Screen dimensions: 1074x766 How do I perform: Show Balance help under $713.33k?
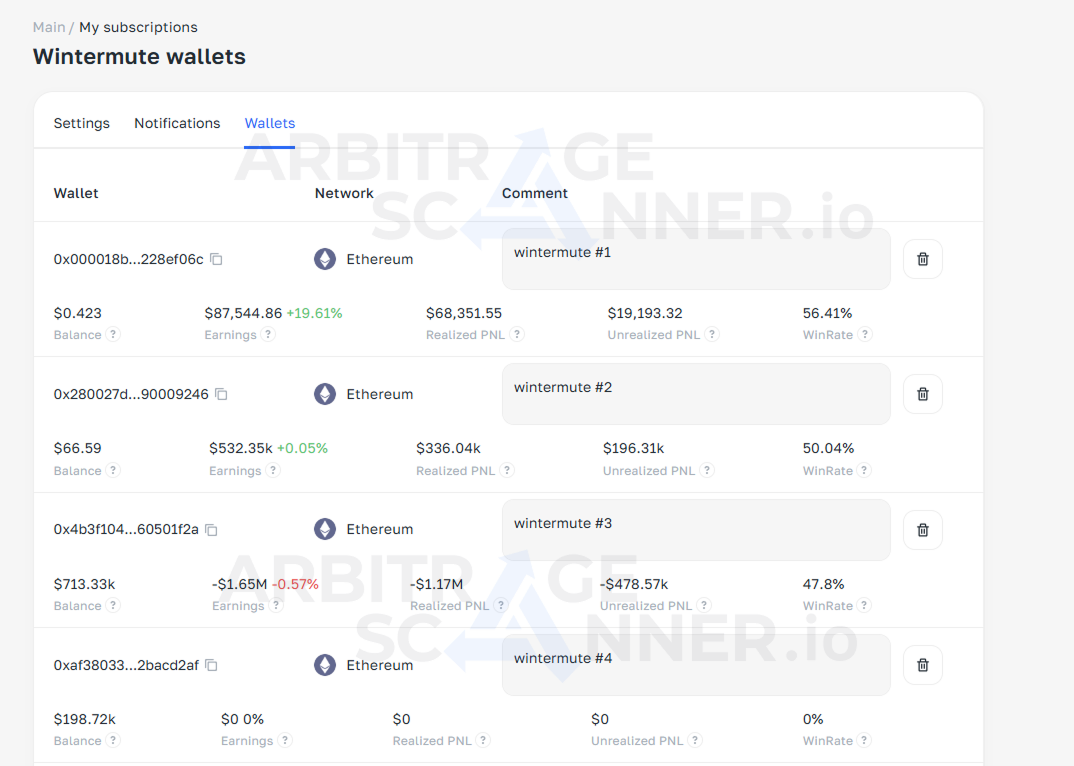coord(113,605)
